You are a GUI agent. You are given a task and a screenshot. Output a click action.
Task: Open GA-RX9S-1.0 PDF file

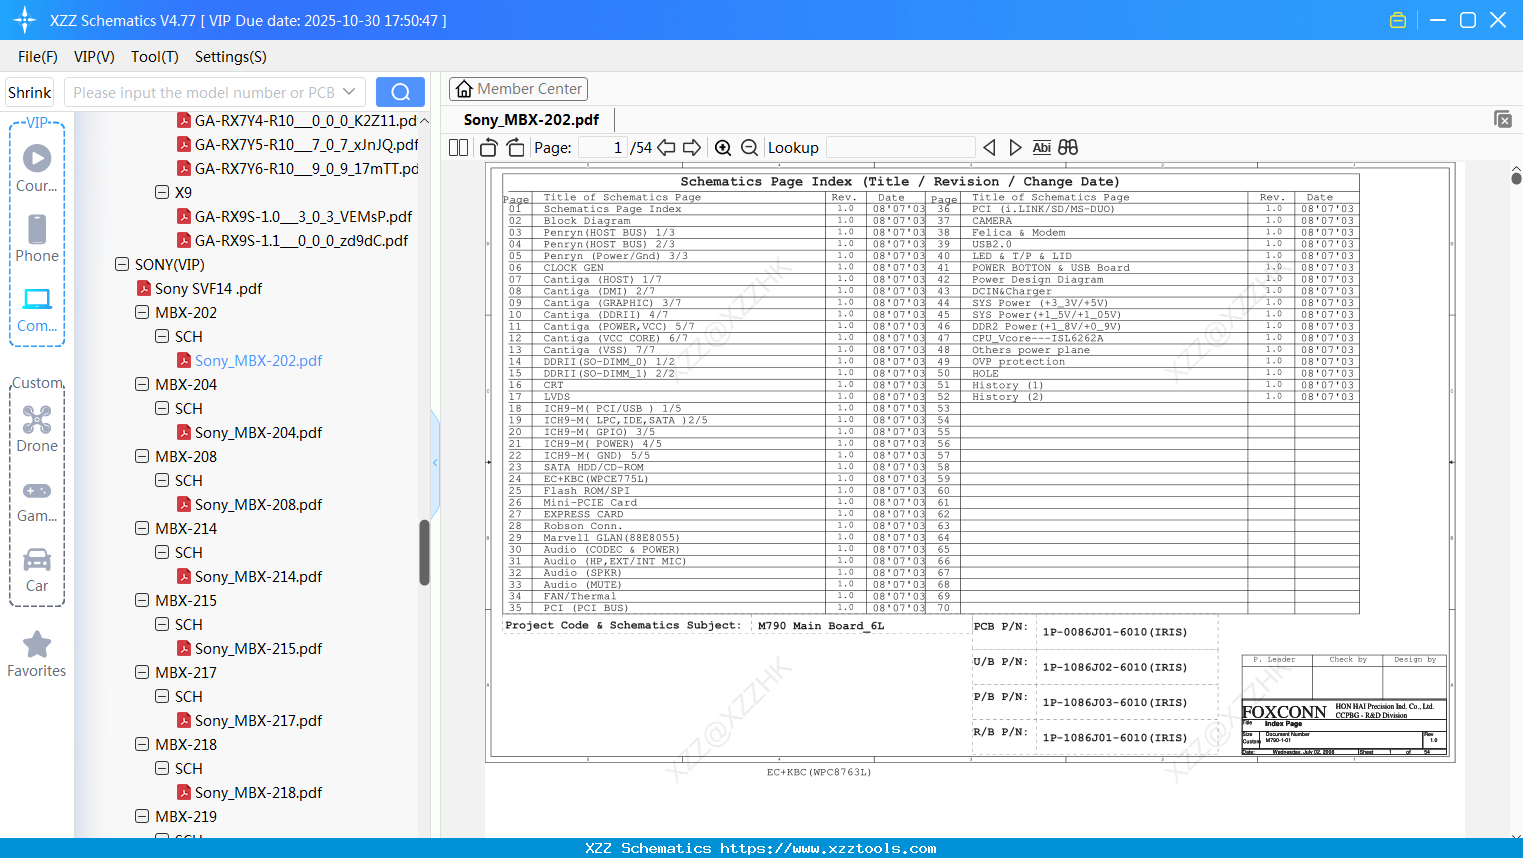coord(303,216)
